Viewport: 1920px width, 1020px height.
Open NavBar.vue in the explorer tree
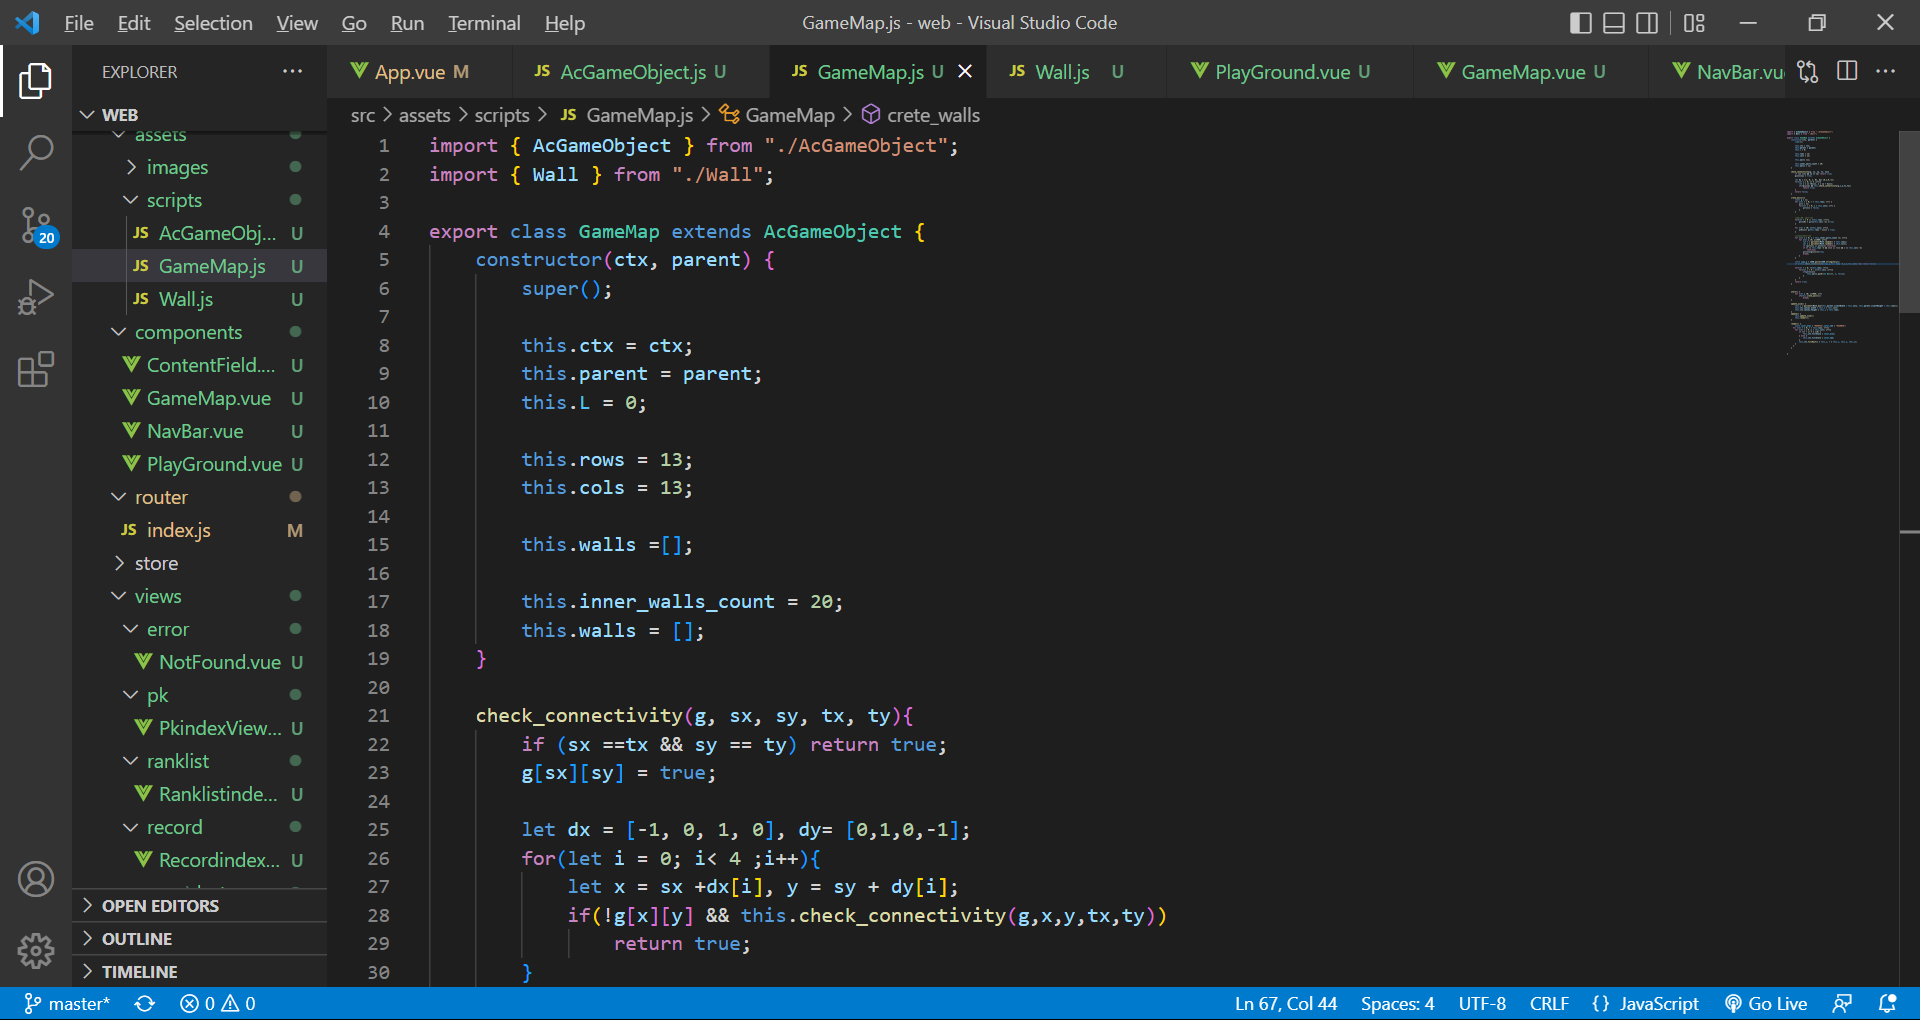pyautogui.click(x=200, y=431)
